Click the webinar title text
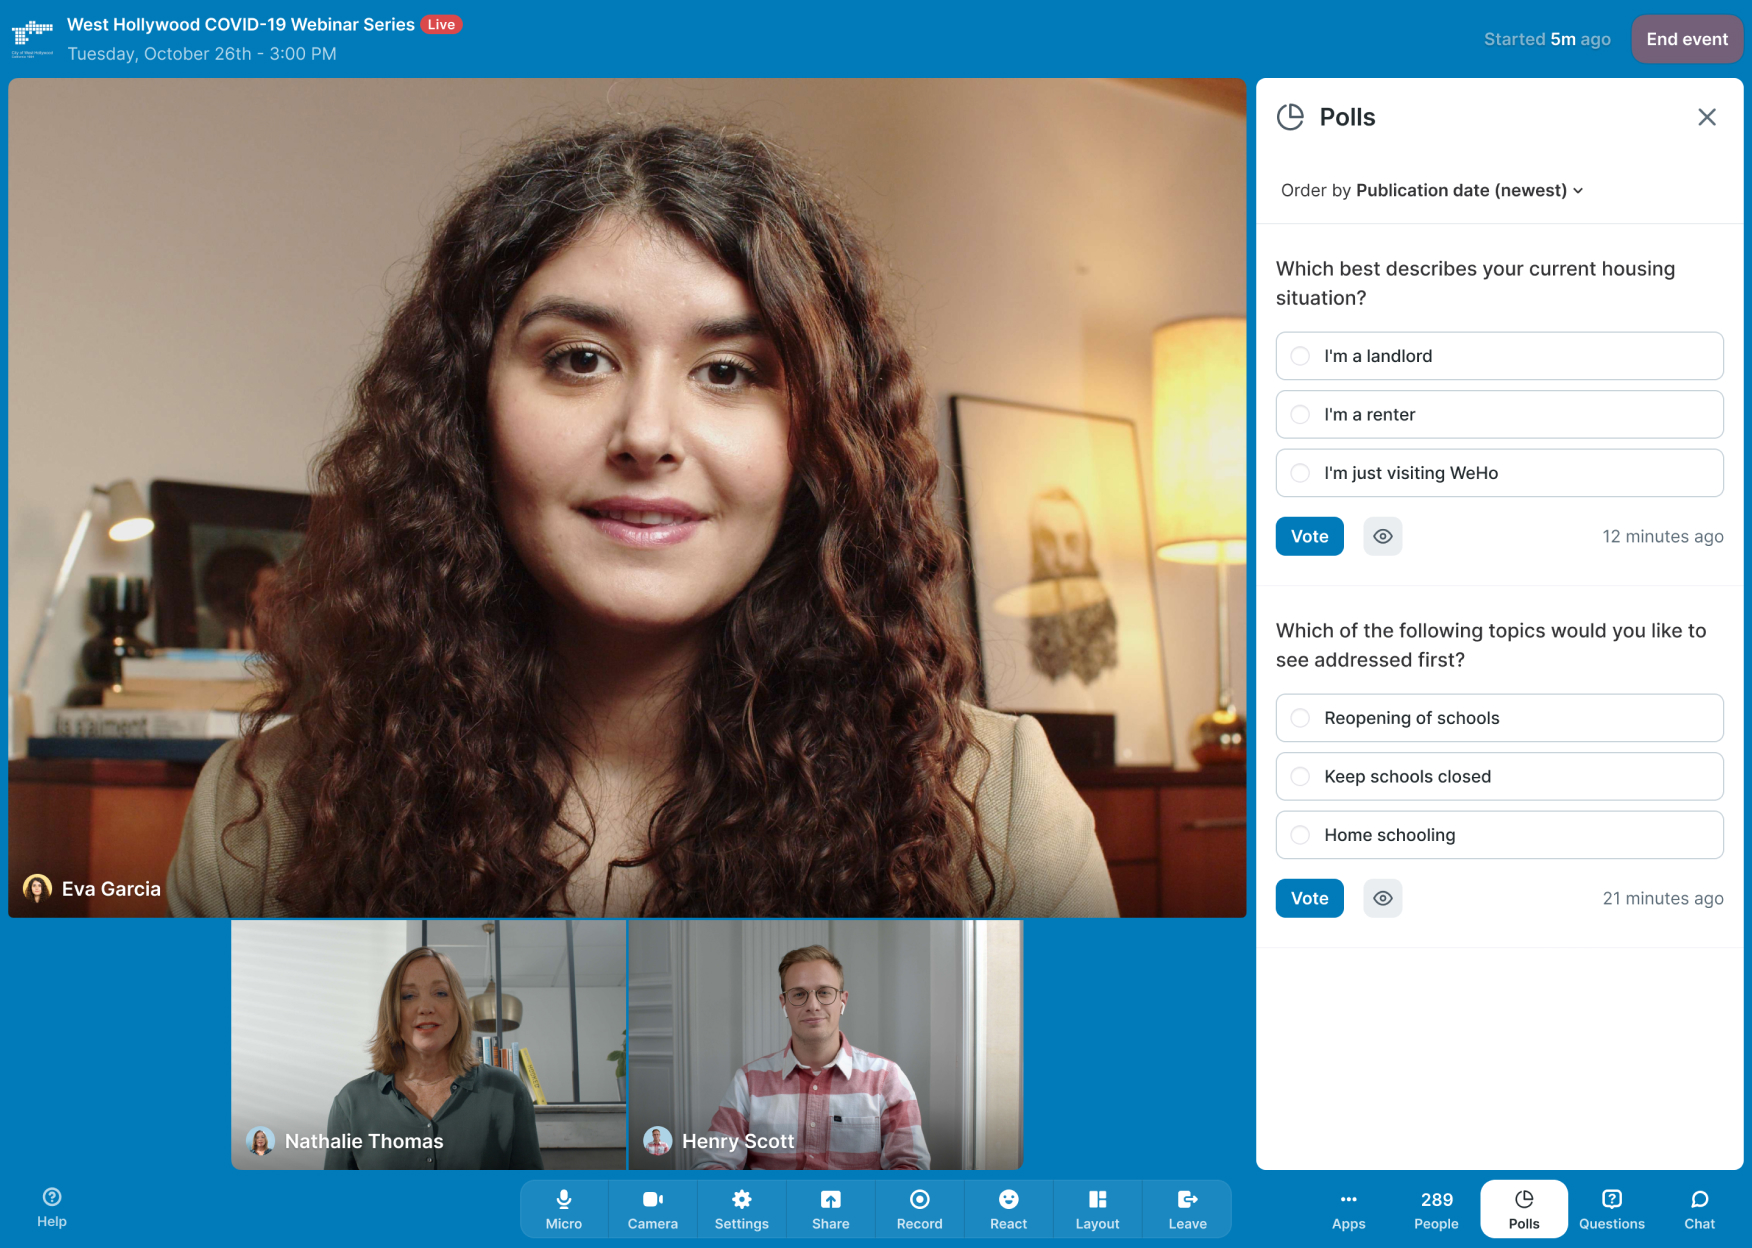Screen dimensions: 1752x1248 [241, 25]
